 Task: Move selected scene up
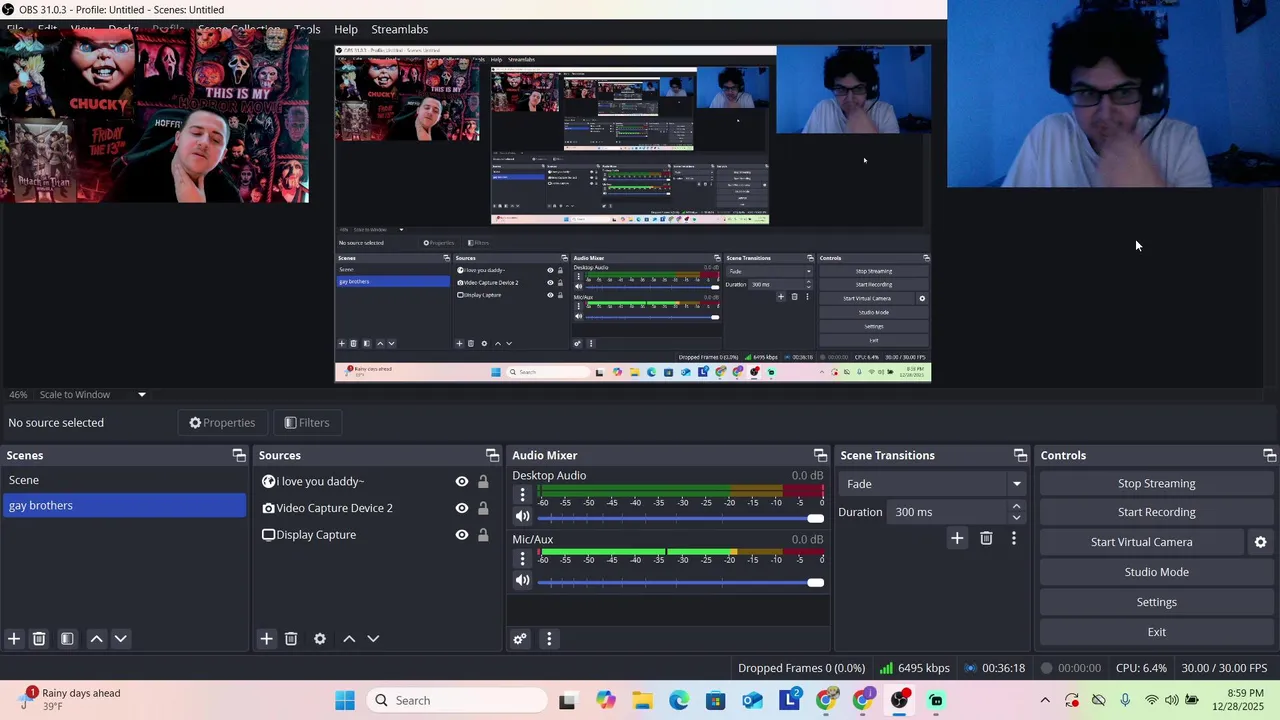pos(96,639)
